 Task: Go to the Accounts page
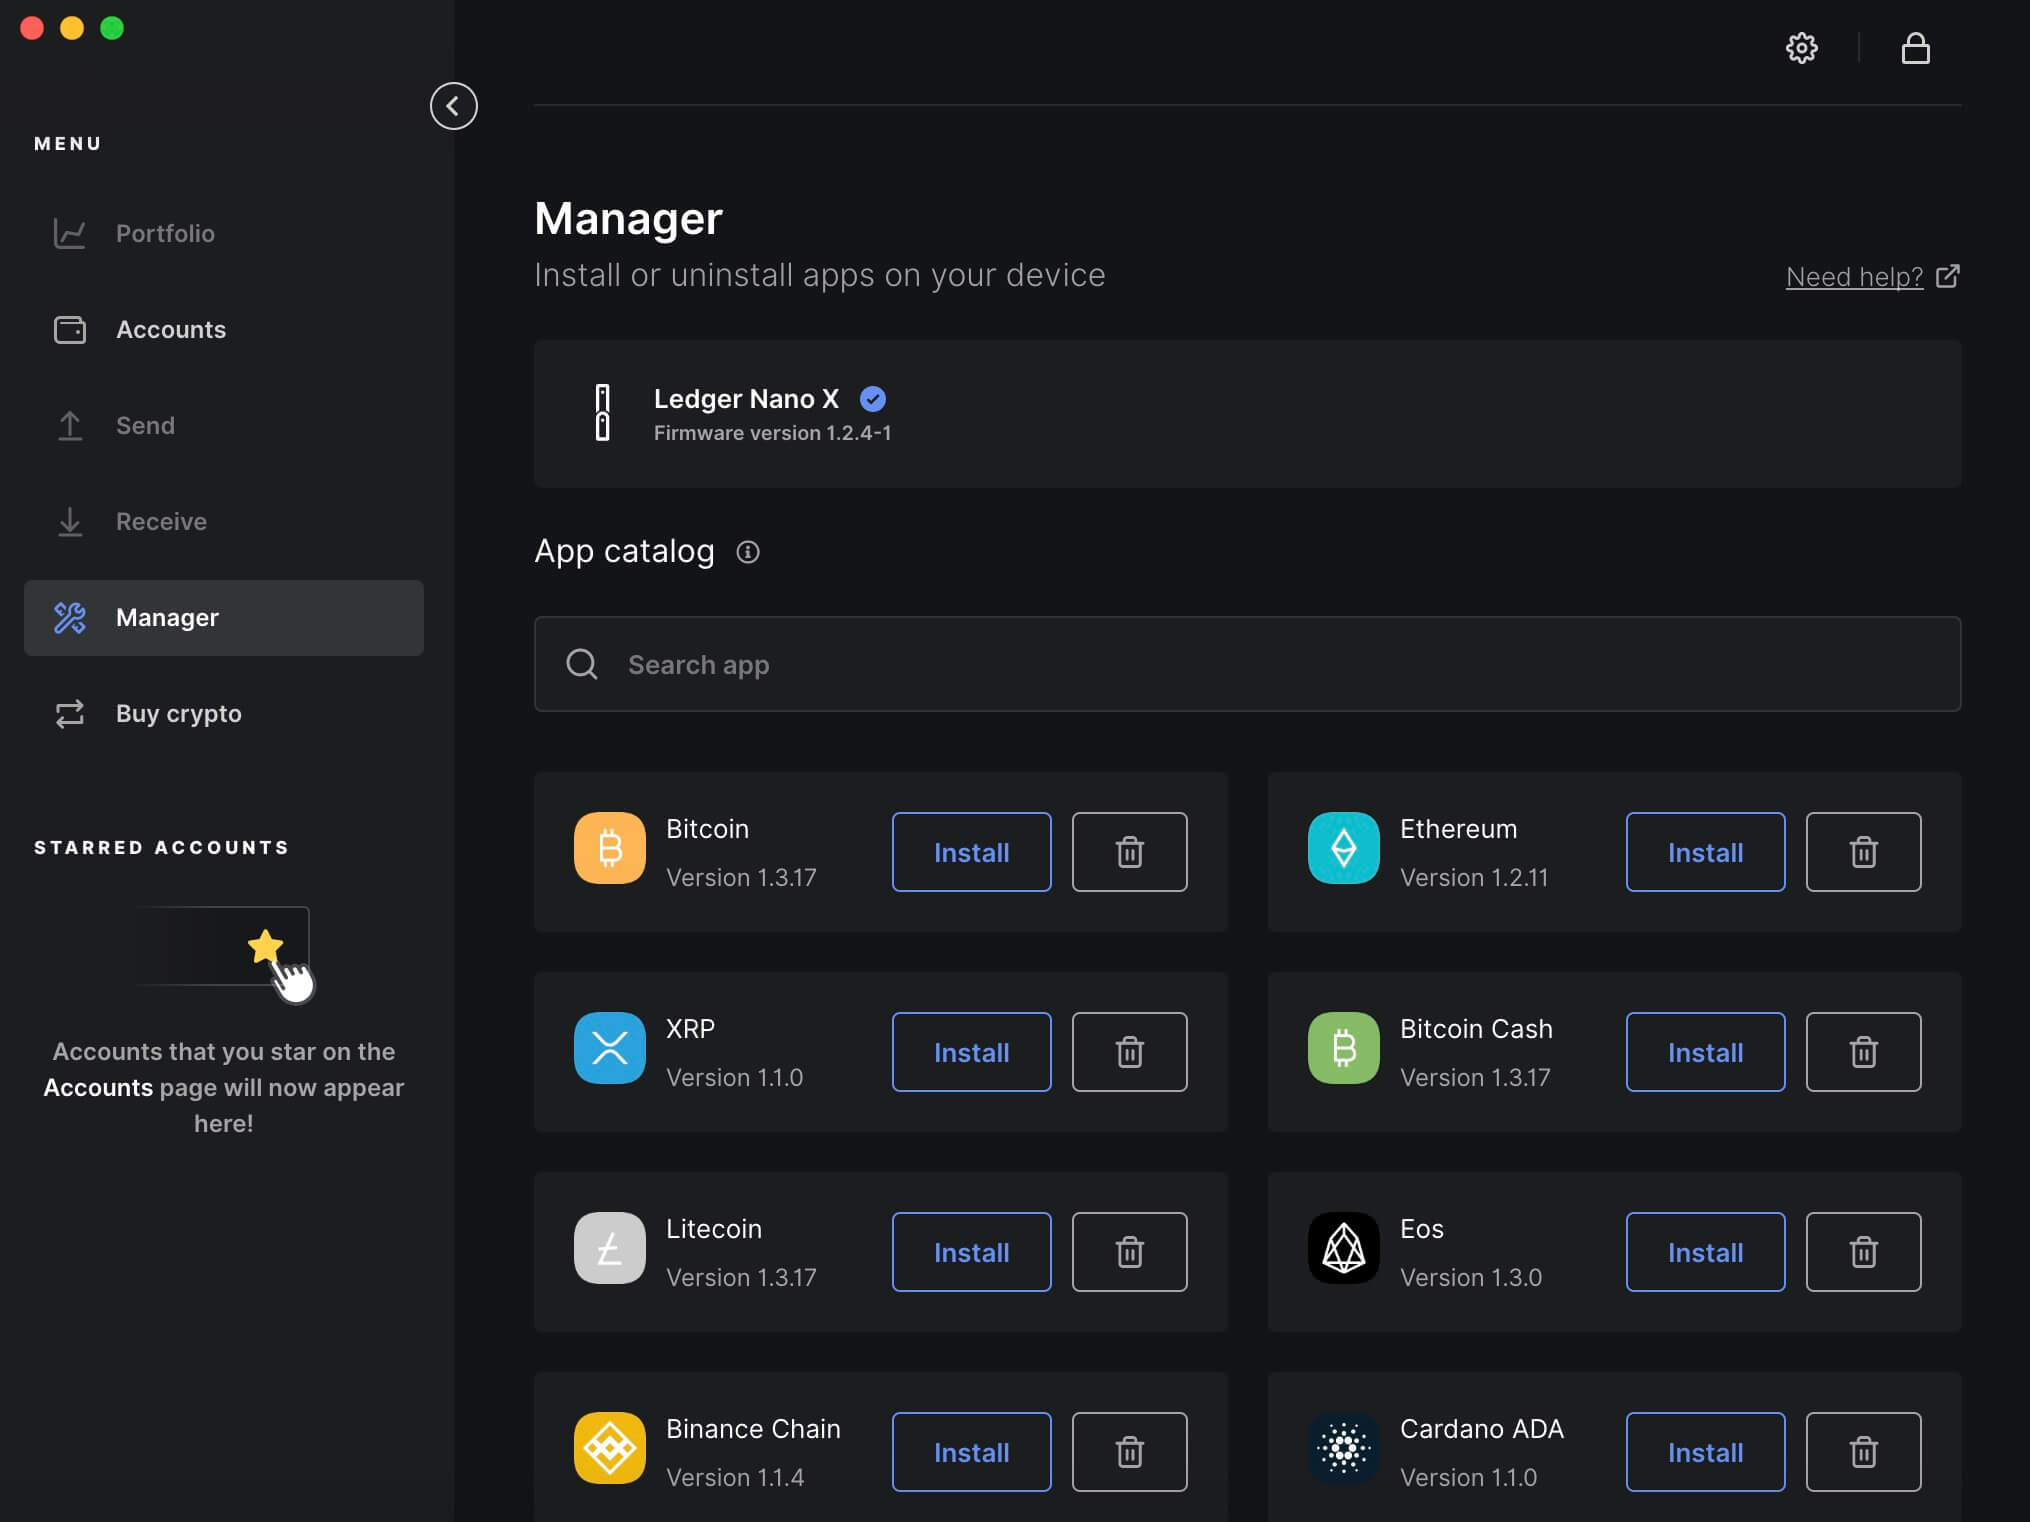[224, 330]
